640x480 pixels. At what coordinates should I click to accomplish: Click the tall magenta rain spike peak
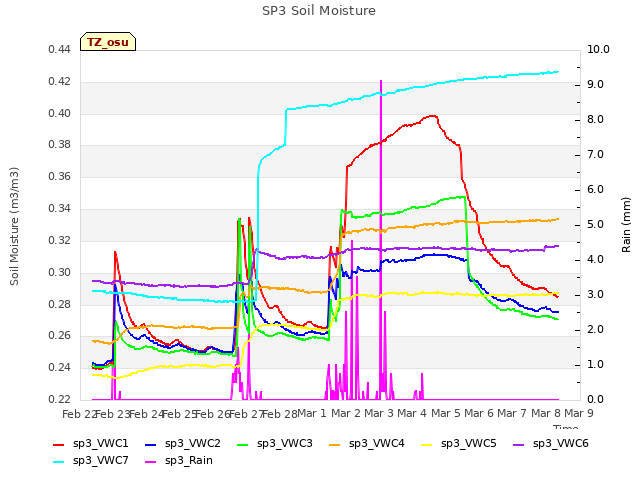click(x=381, y=81)
